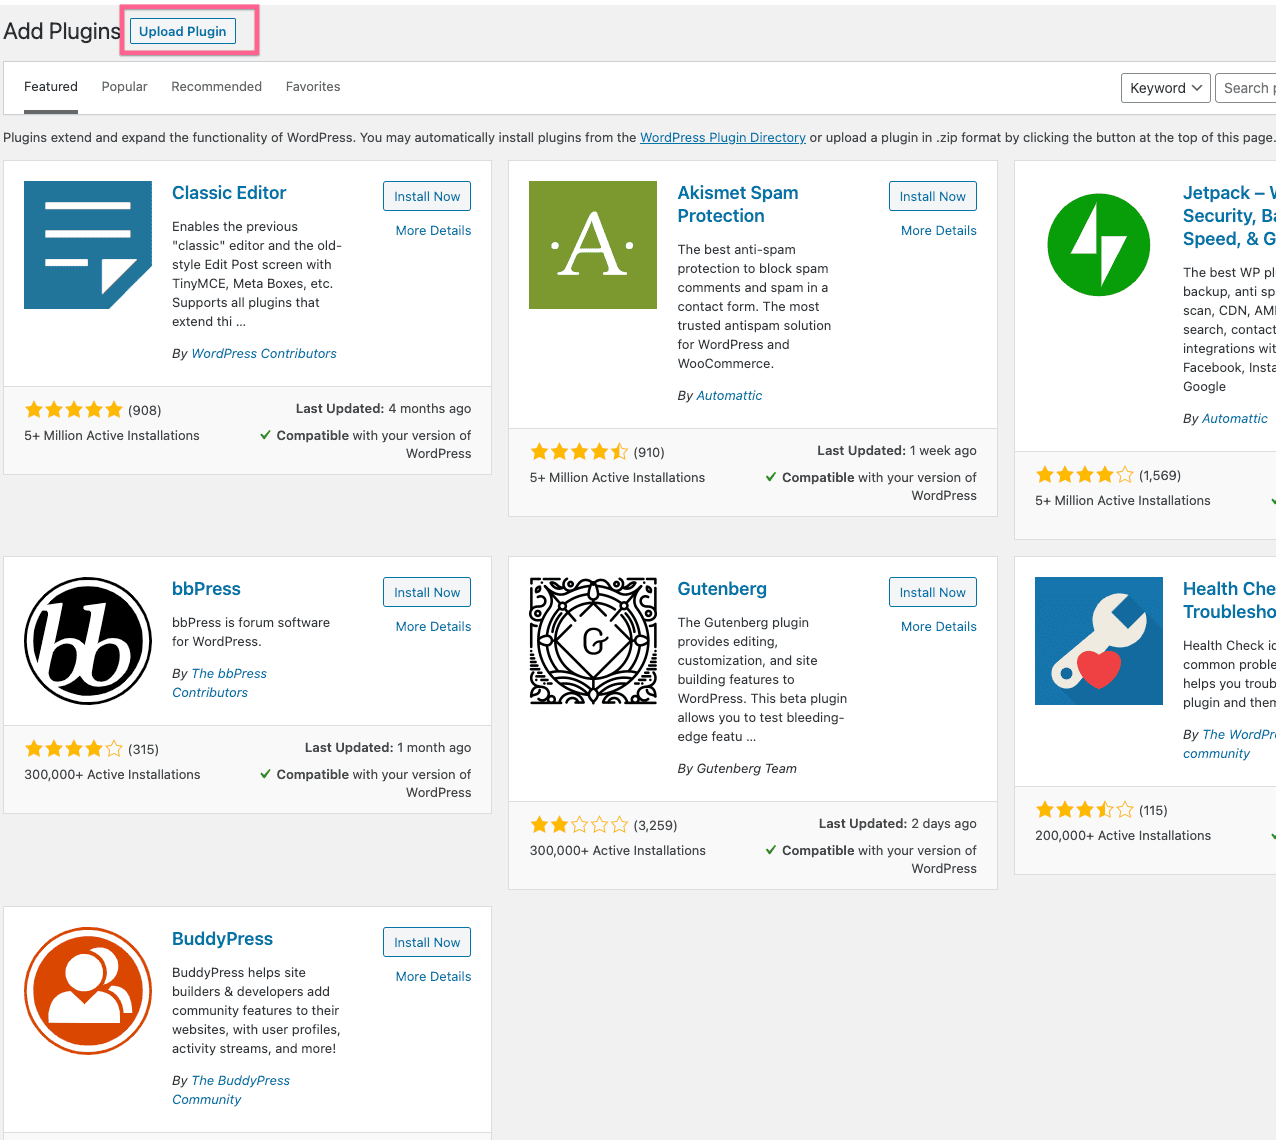Open More Details for BuddyPress
1276x1140 pixels.
click(x=433, y=976)
